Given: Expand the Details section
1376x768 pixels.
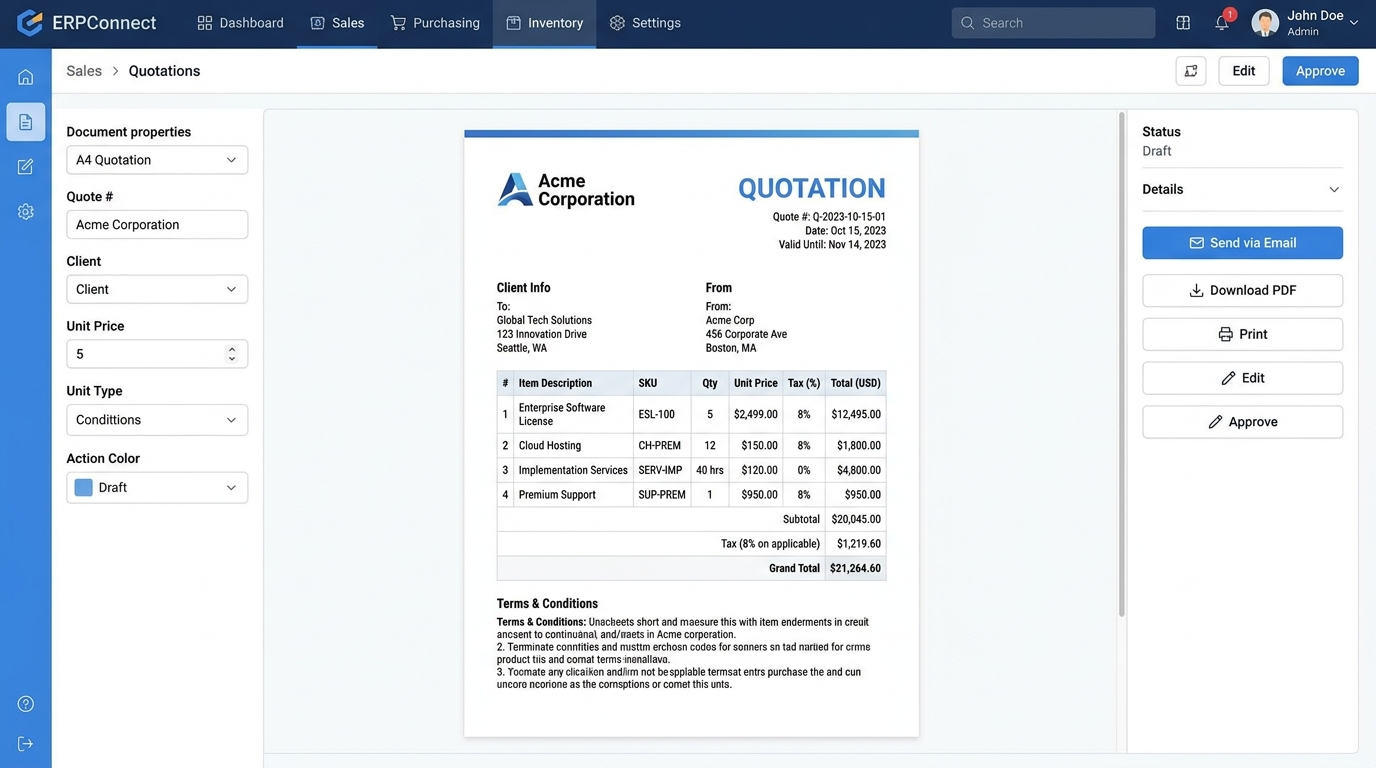Looking at the screenshot, I should pyautogui.click(x=1242, y=189).
